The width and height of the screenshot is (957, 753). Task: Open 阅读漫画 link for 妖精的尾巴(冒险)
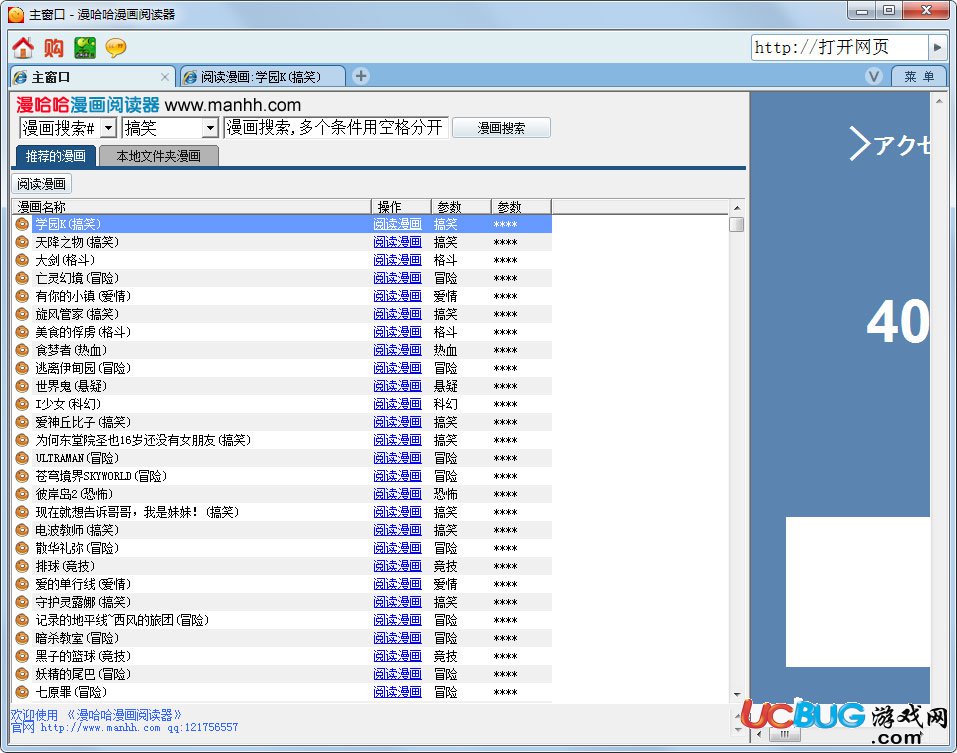(x=397, y=674)
